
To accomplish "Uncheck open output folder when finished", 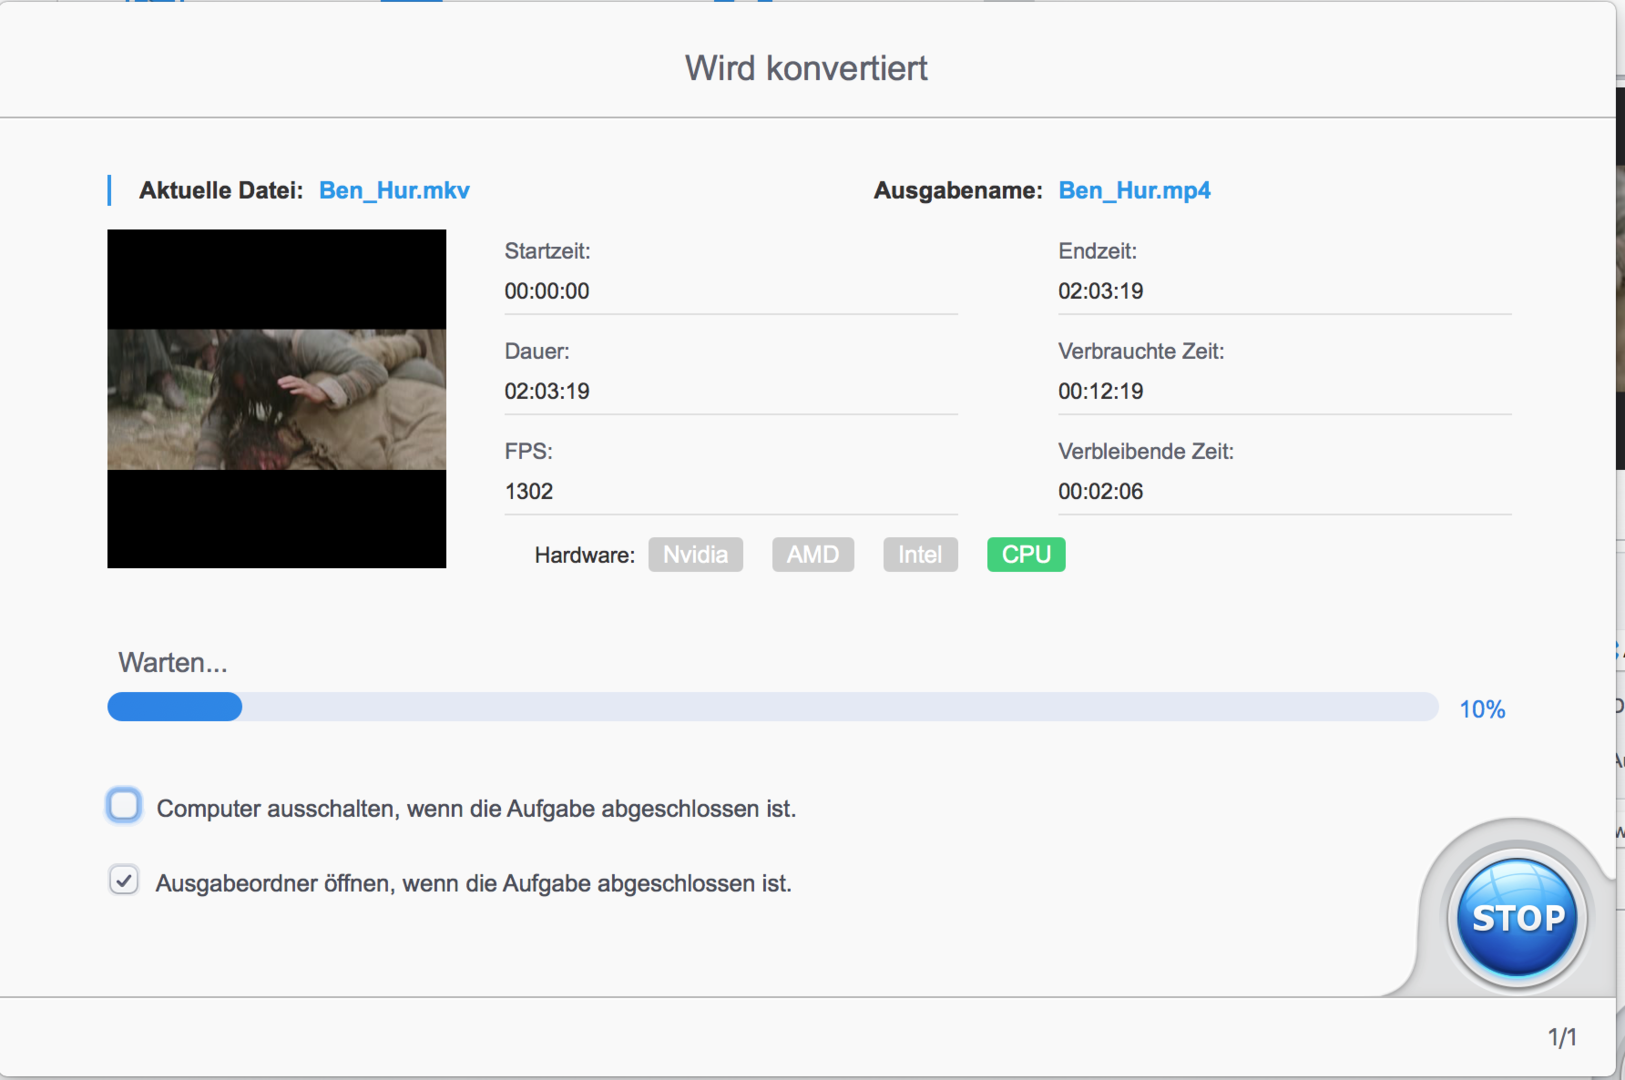I will [x=124, y=881].
